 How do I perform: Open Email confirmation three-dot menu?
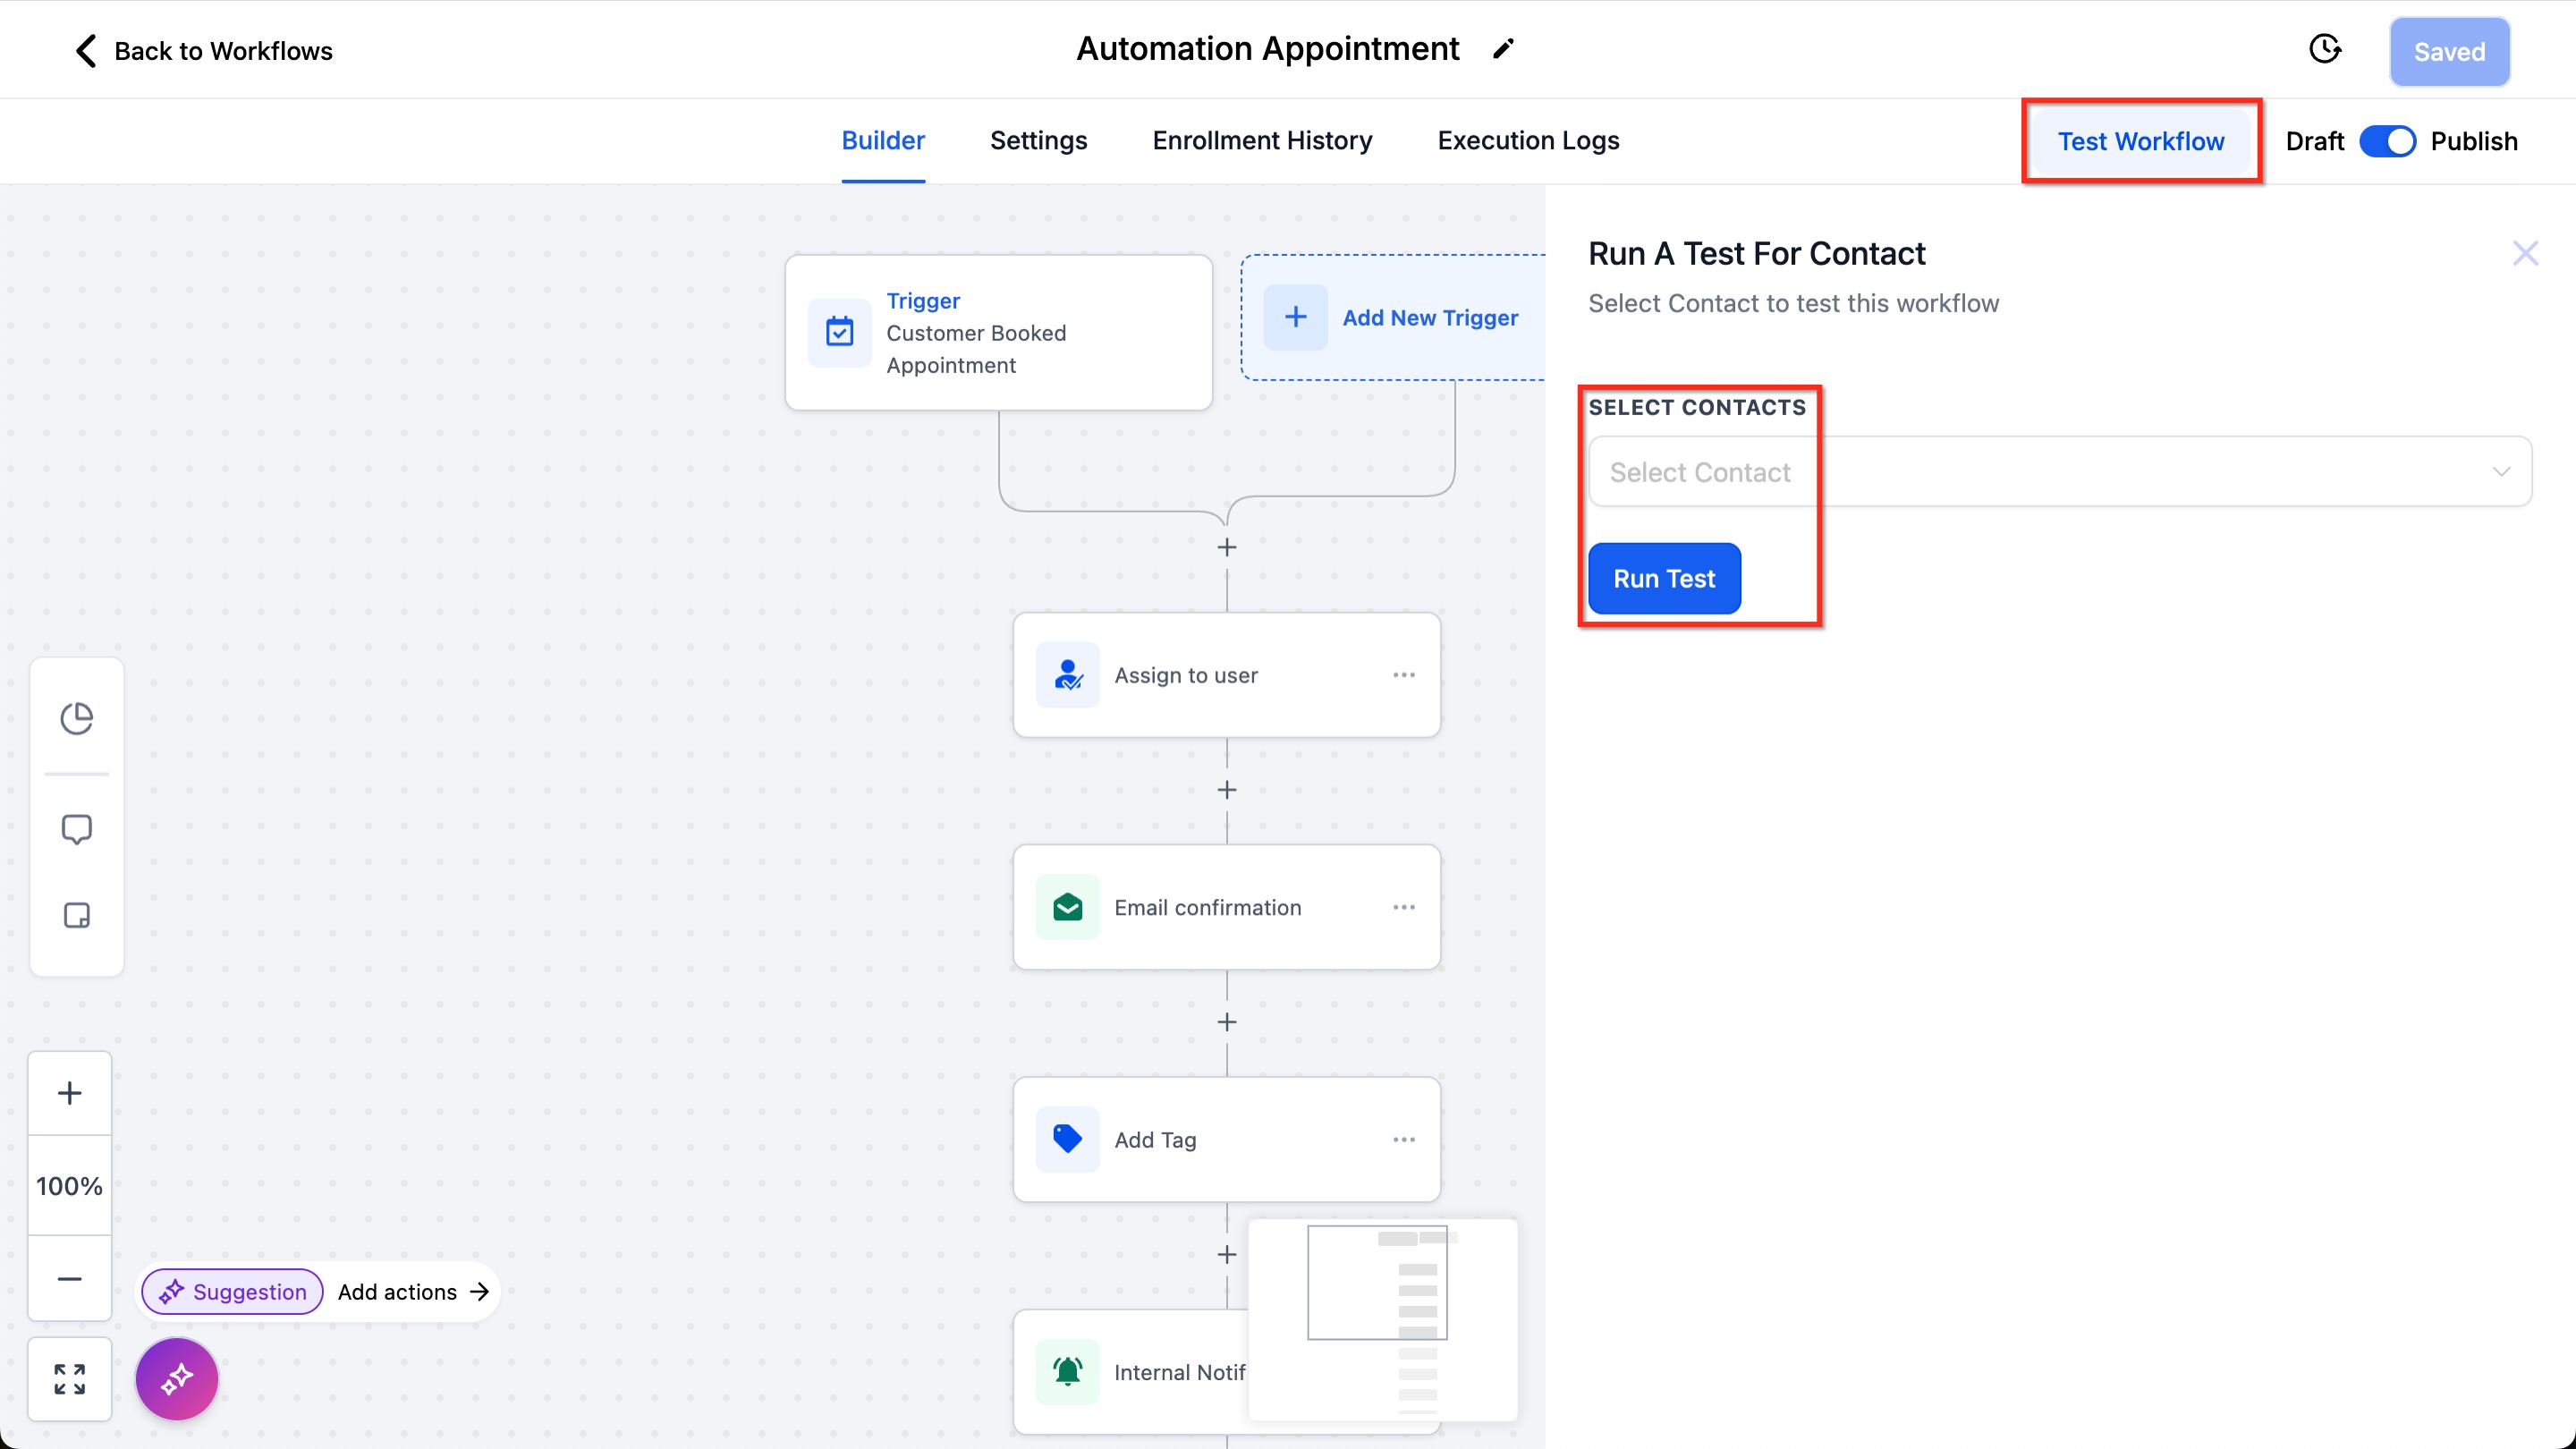coord(1403,907)
